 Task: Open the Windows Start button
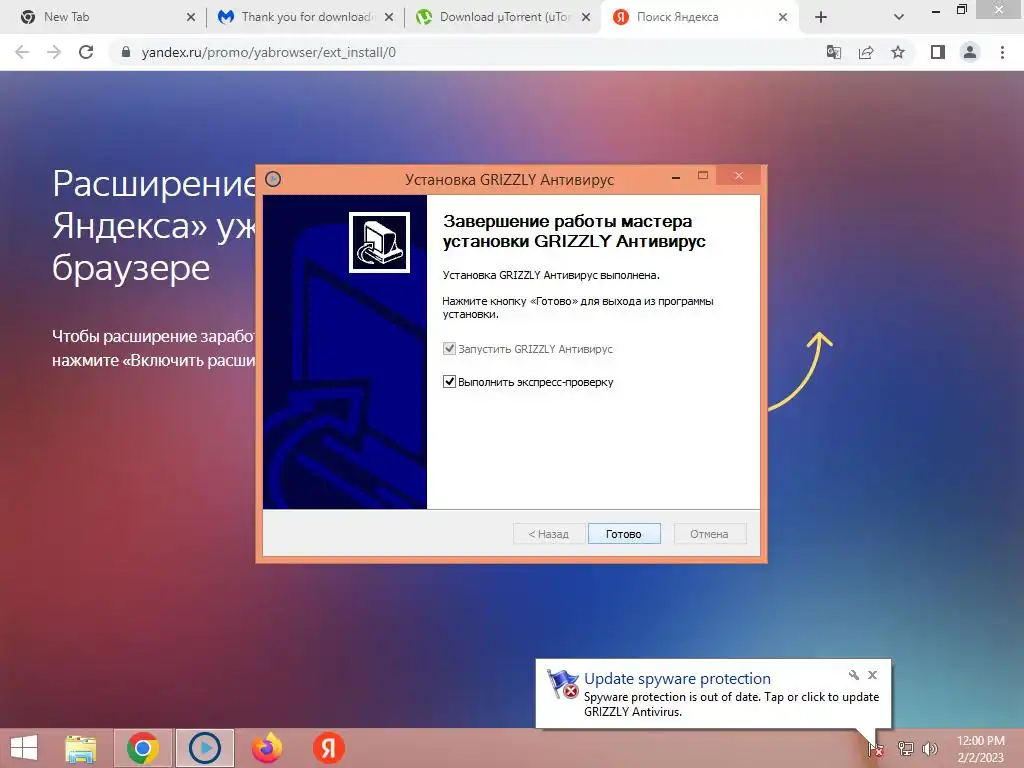(24, 748)
